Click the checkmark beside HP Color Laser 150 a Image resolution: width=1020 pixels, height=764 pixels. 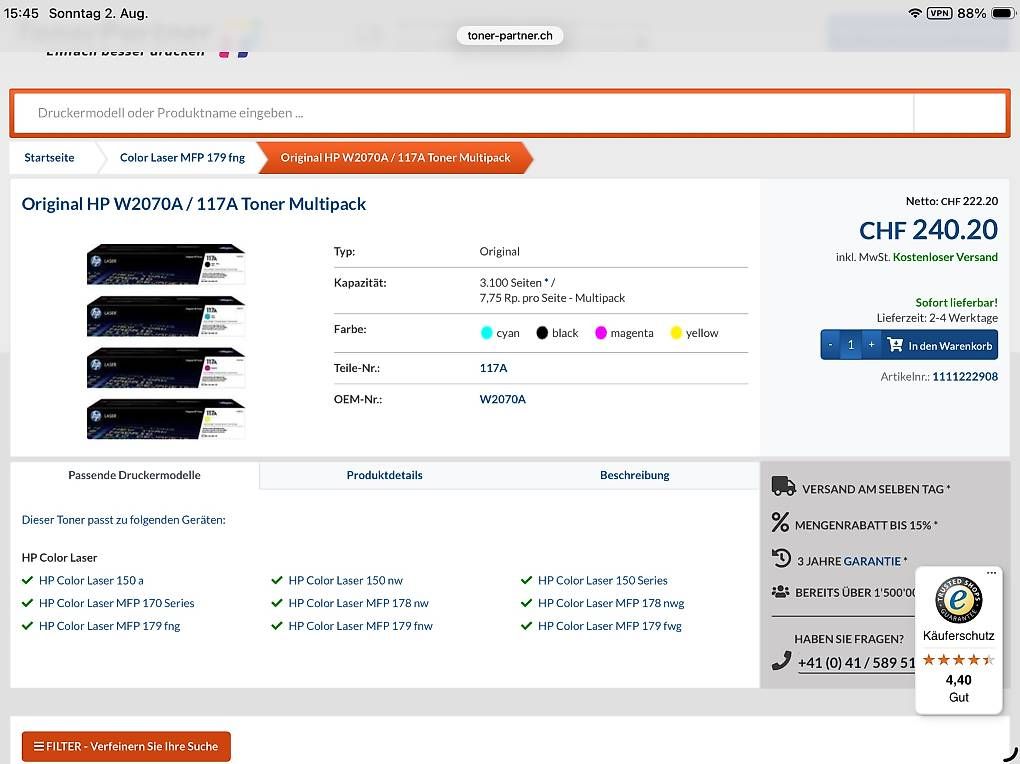click(x=27, y=580)
